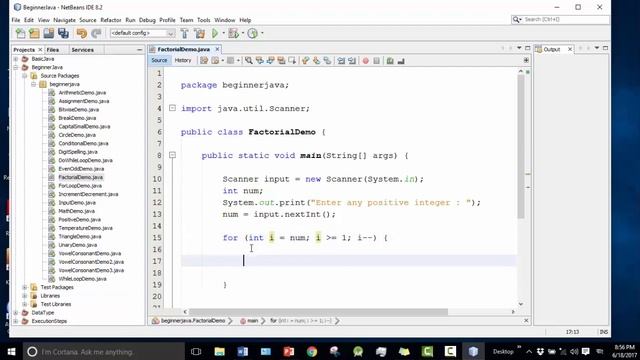Collapse the beginnerjava package node
640x360 pixels.
pyautogui.click(x=34, y=84)
